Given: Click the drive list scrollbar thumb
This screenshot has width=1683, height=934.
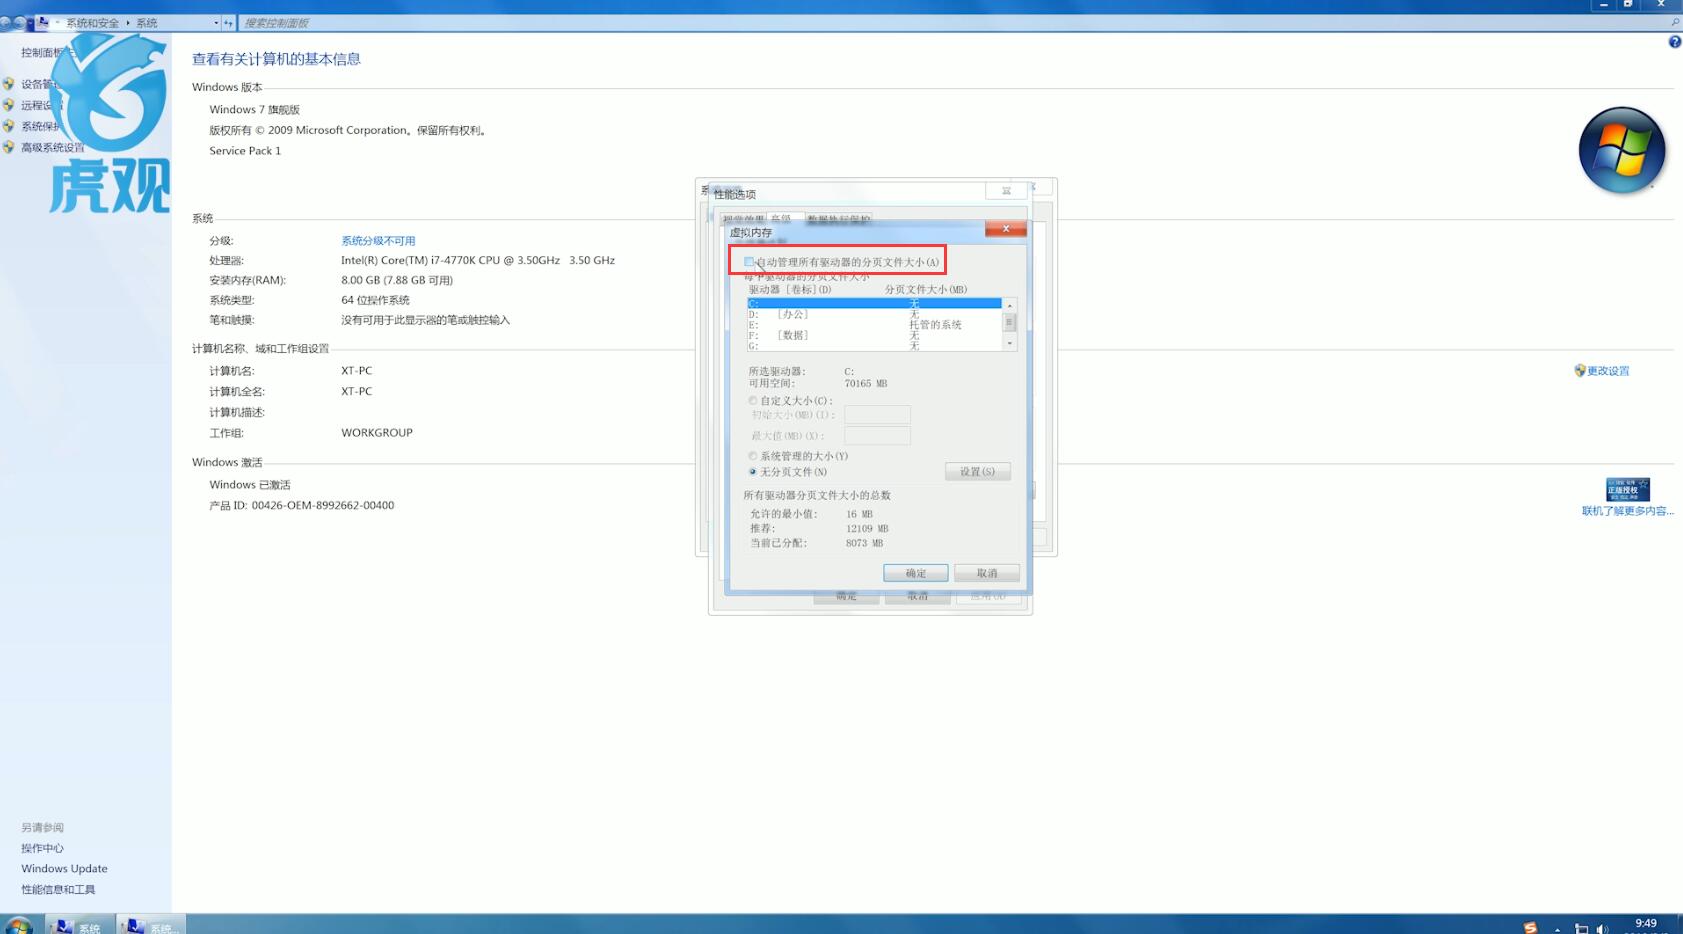Looking at the screenshot, I should pyautogui.click(x=1010, y=322).
